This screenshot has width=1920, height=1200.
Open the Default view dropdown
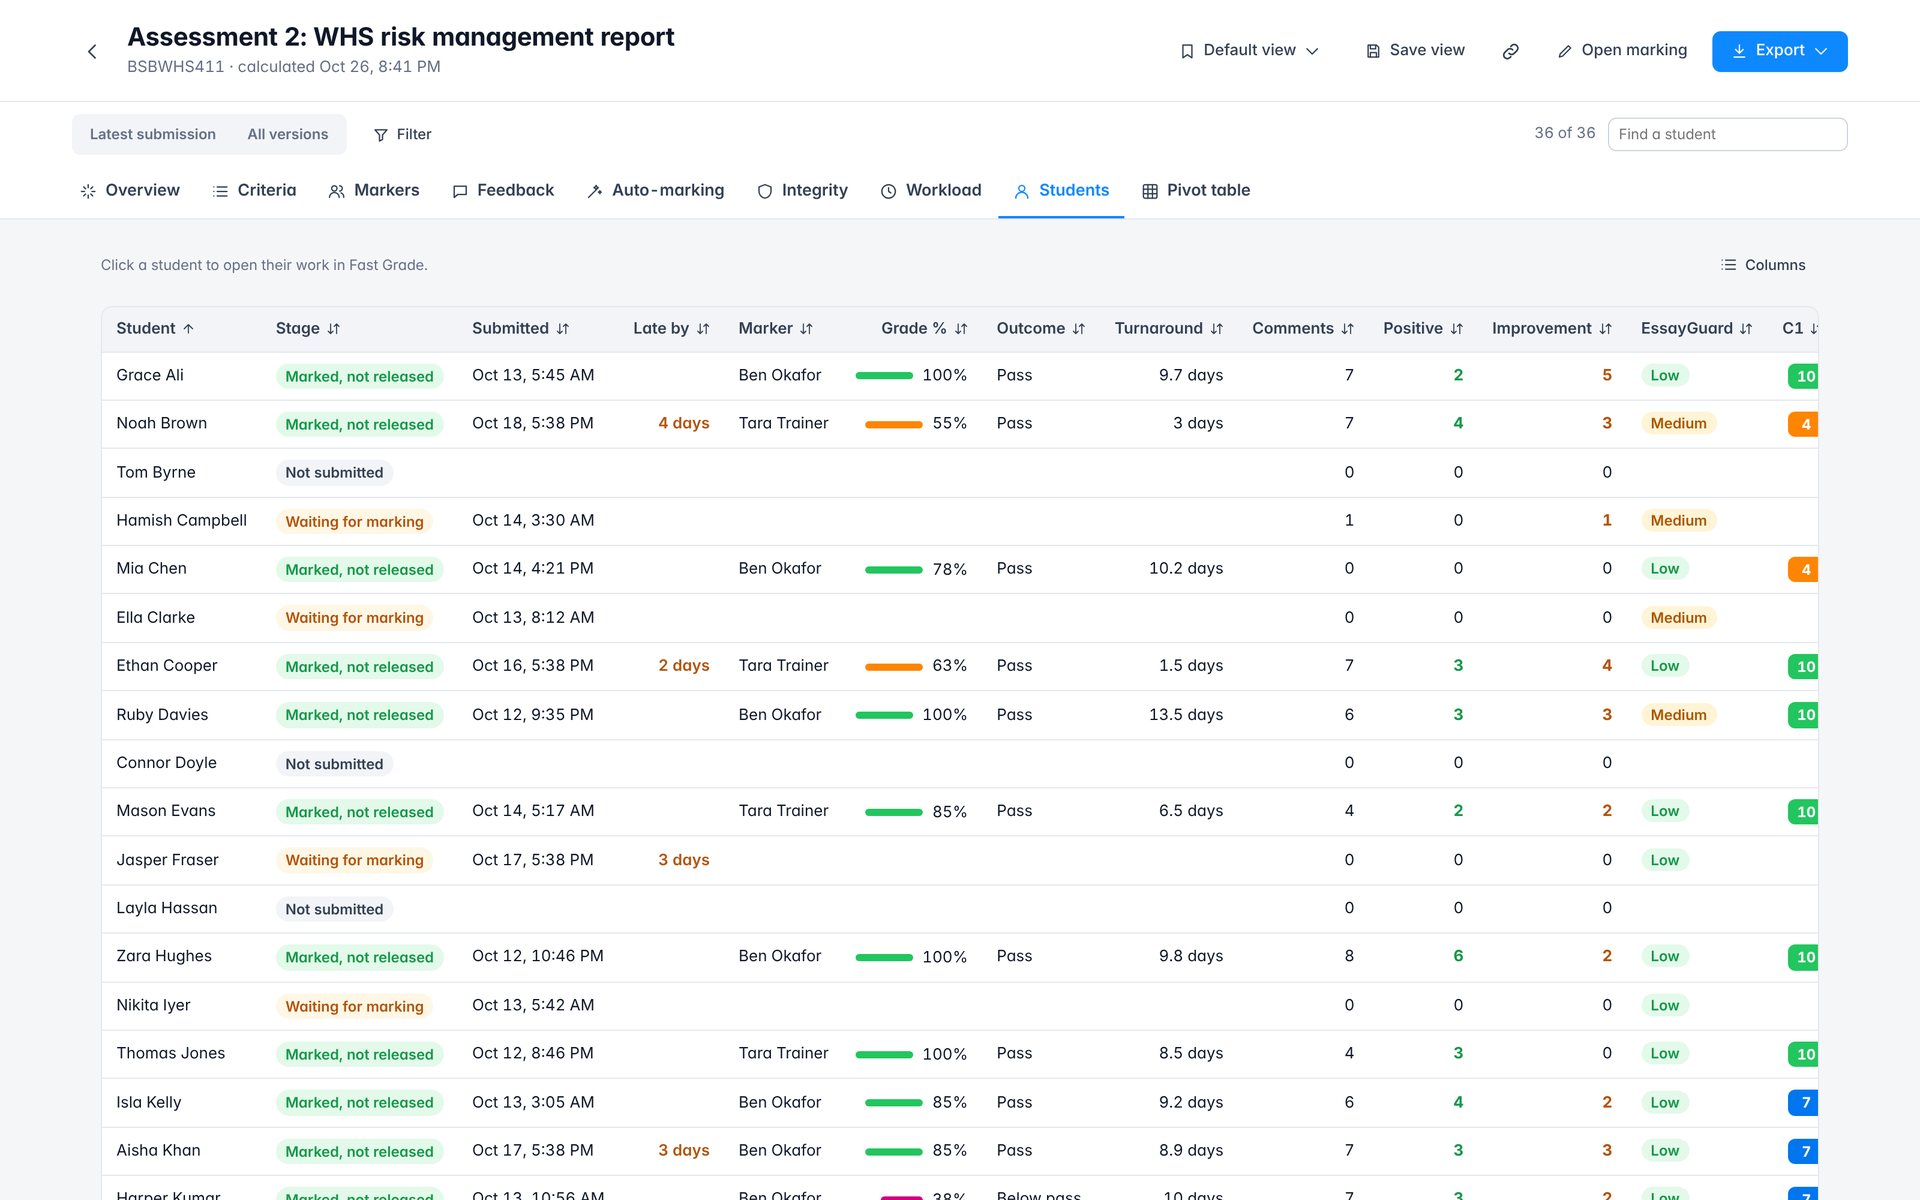pos(1250,51)
